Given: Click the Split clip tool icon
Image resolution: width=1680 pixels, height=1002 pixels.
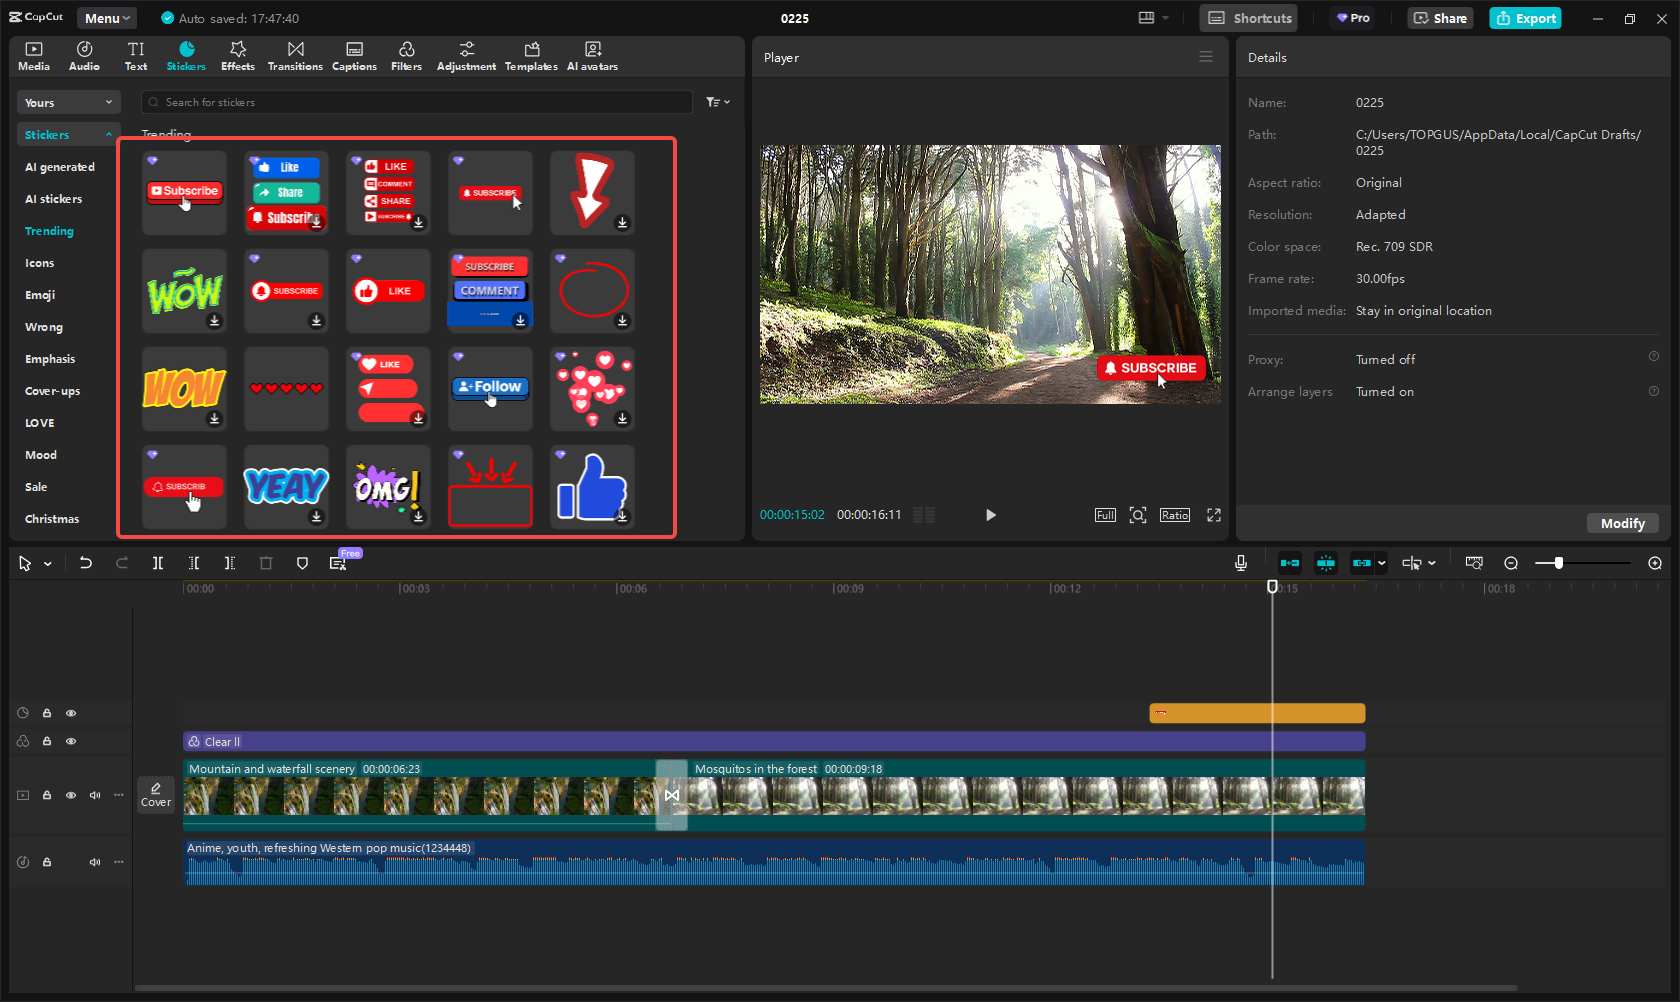Looking at the screenshot, I should click(158, 563).
